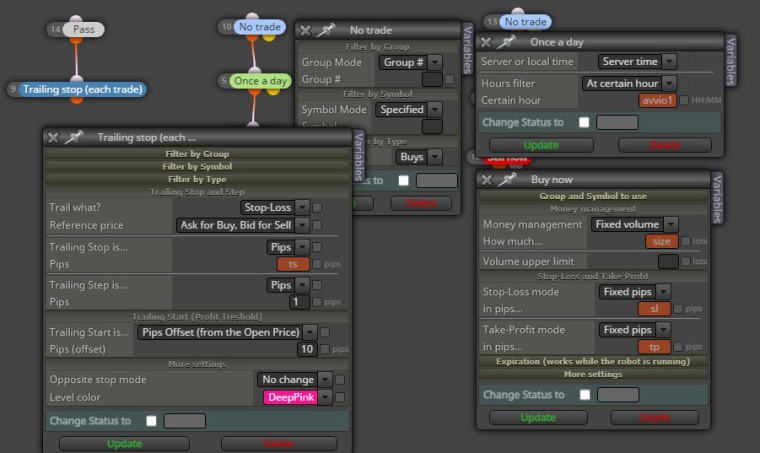Click Delete in No trade panel
This screenshot has width=760, height=453.
pyautogui.click(x=421, y=203)
